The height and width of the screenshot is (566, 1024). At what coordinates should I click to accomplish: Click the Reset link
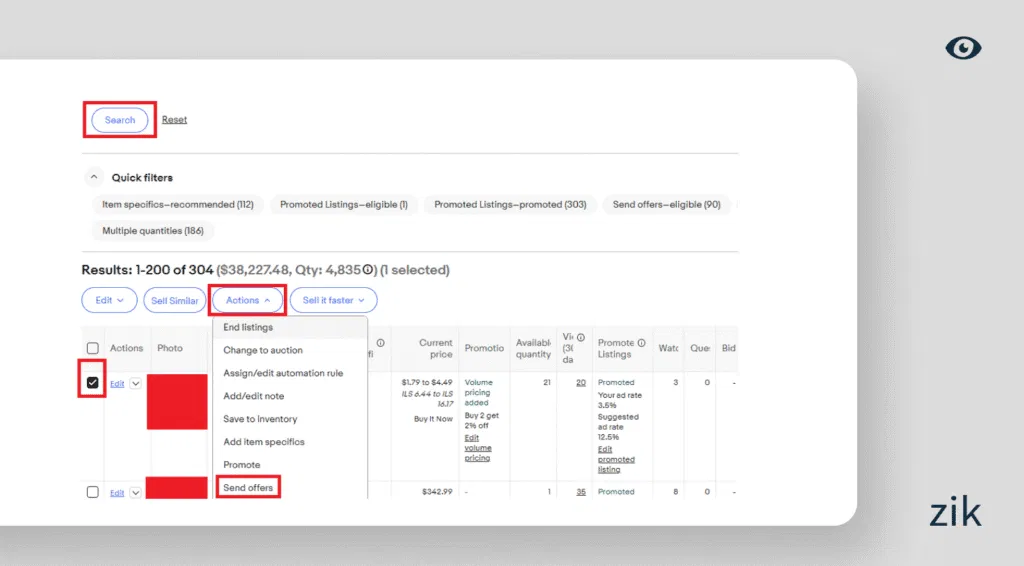174,120
